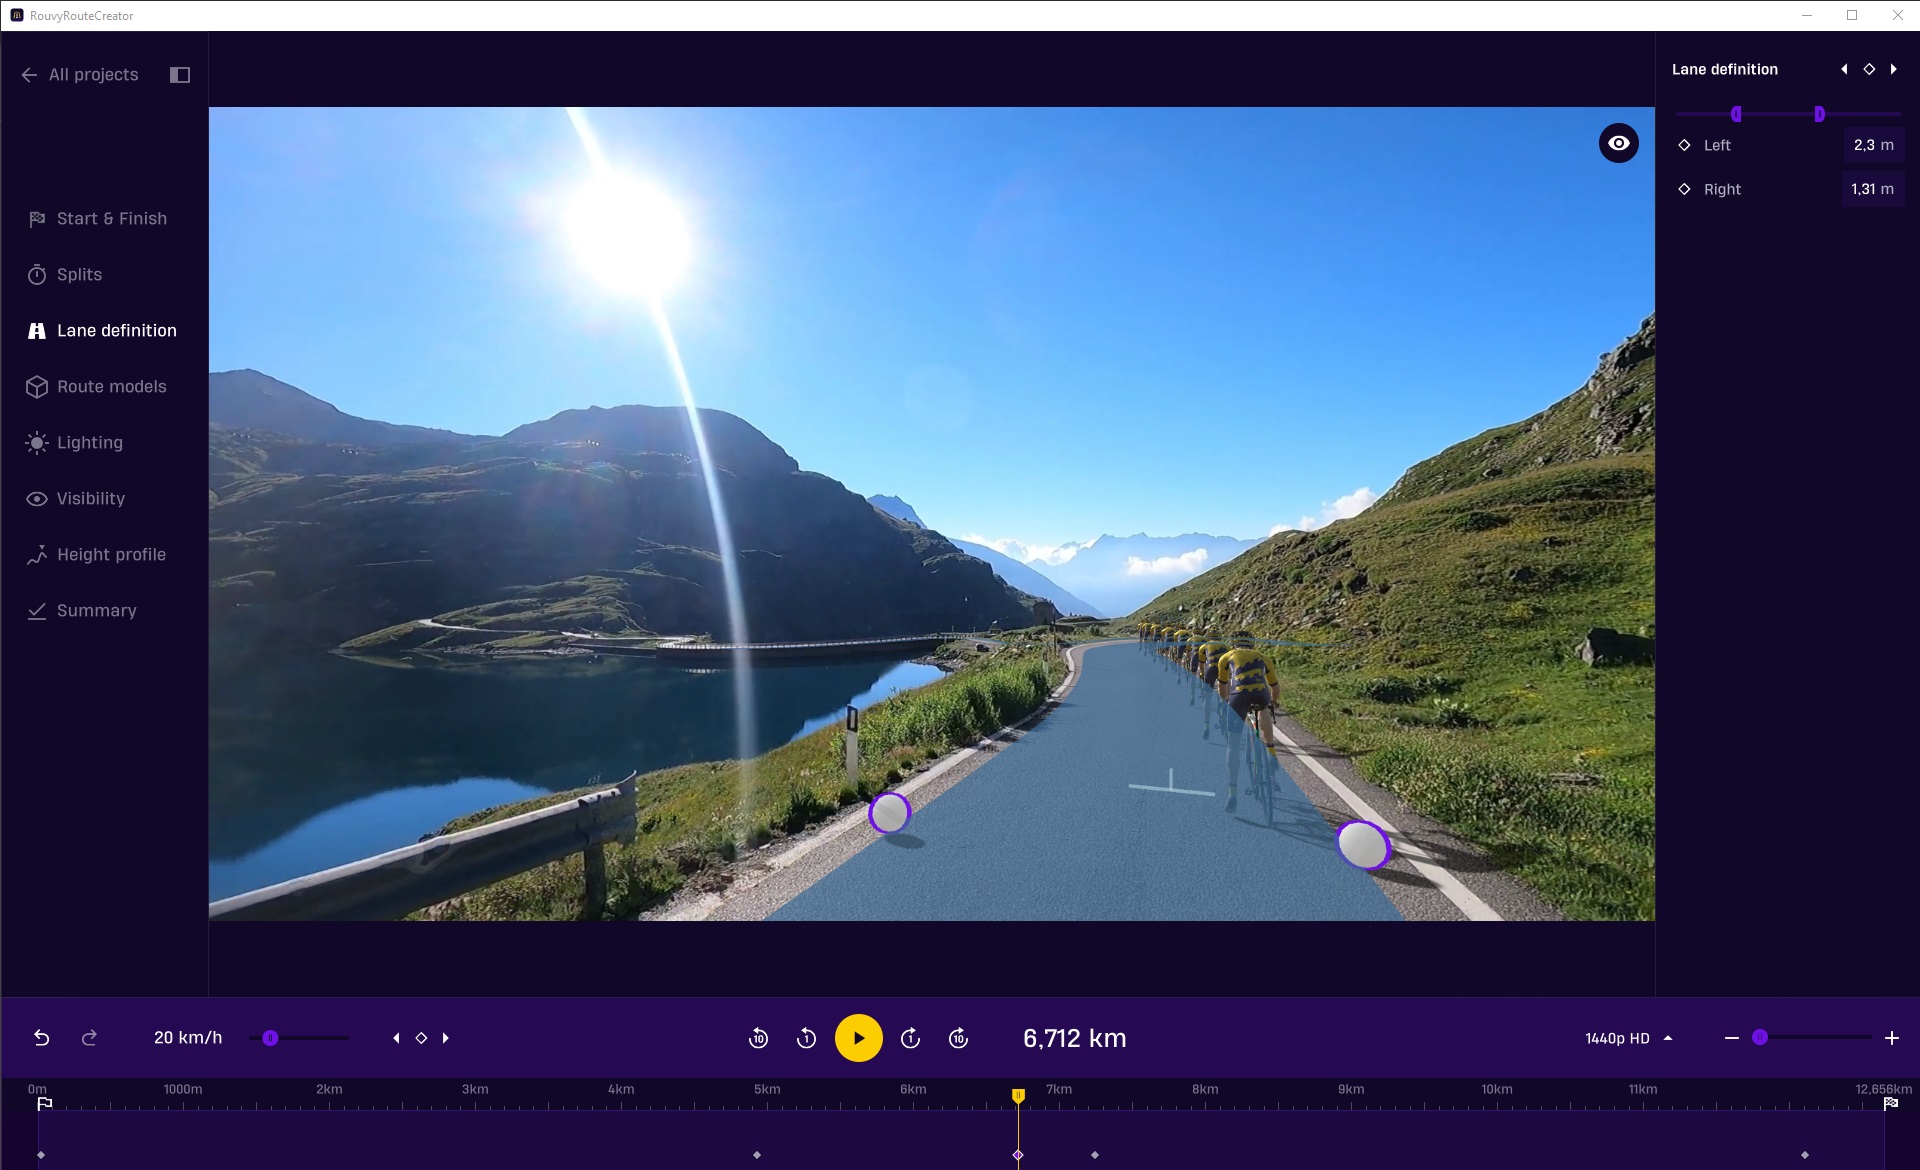1920x1170 pixels.
Task: Zoom in timeline with plus icon
Action: pyautogui.click(x=1891, y=1038)
